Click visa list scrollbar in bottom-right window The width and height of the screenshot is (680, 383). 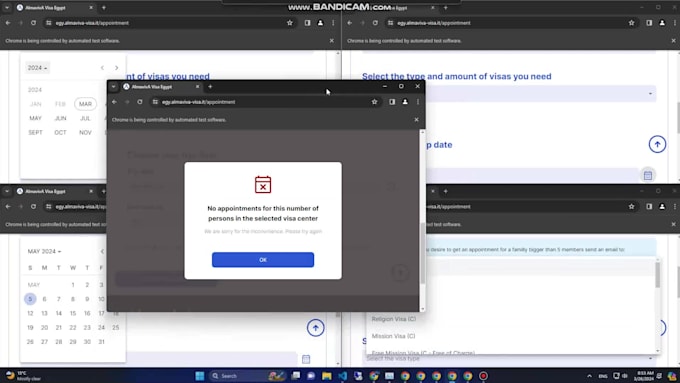point(658,275)
